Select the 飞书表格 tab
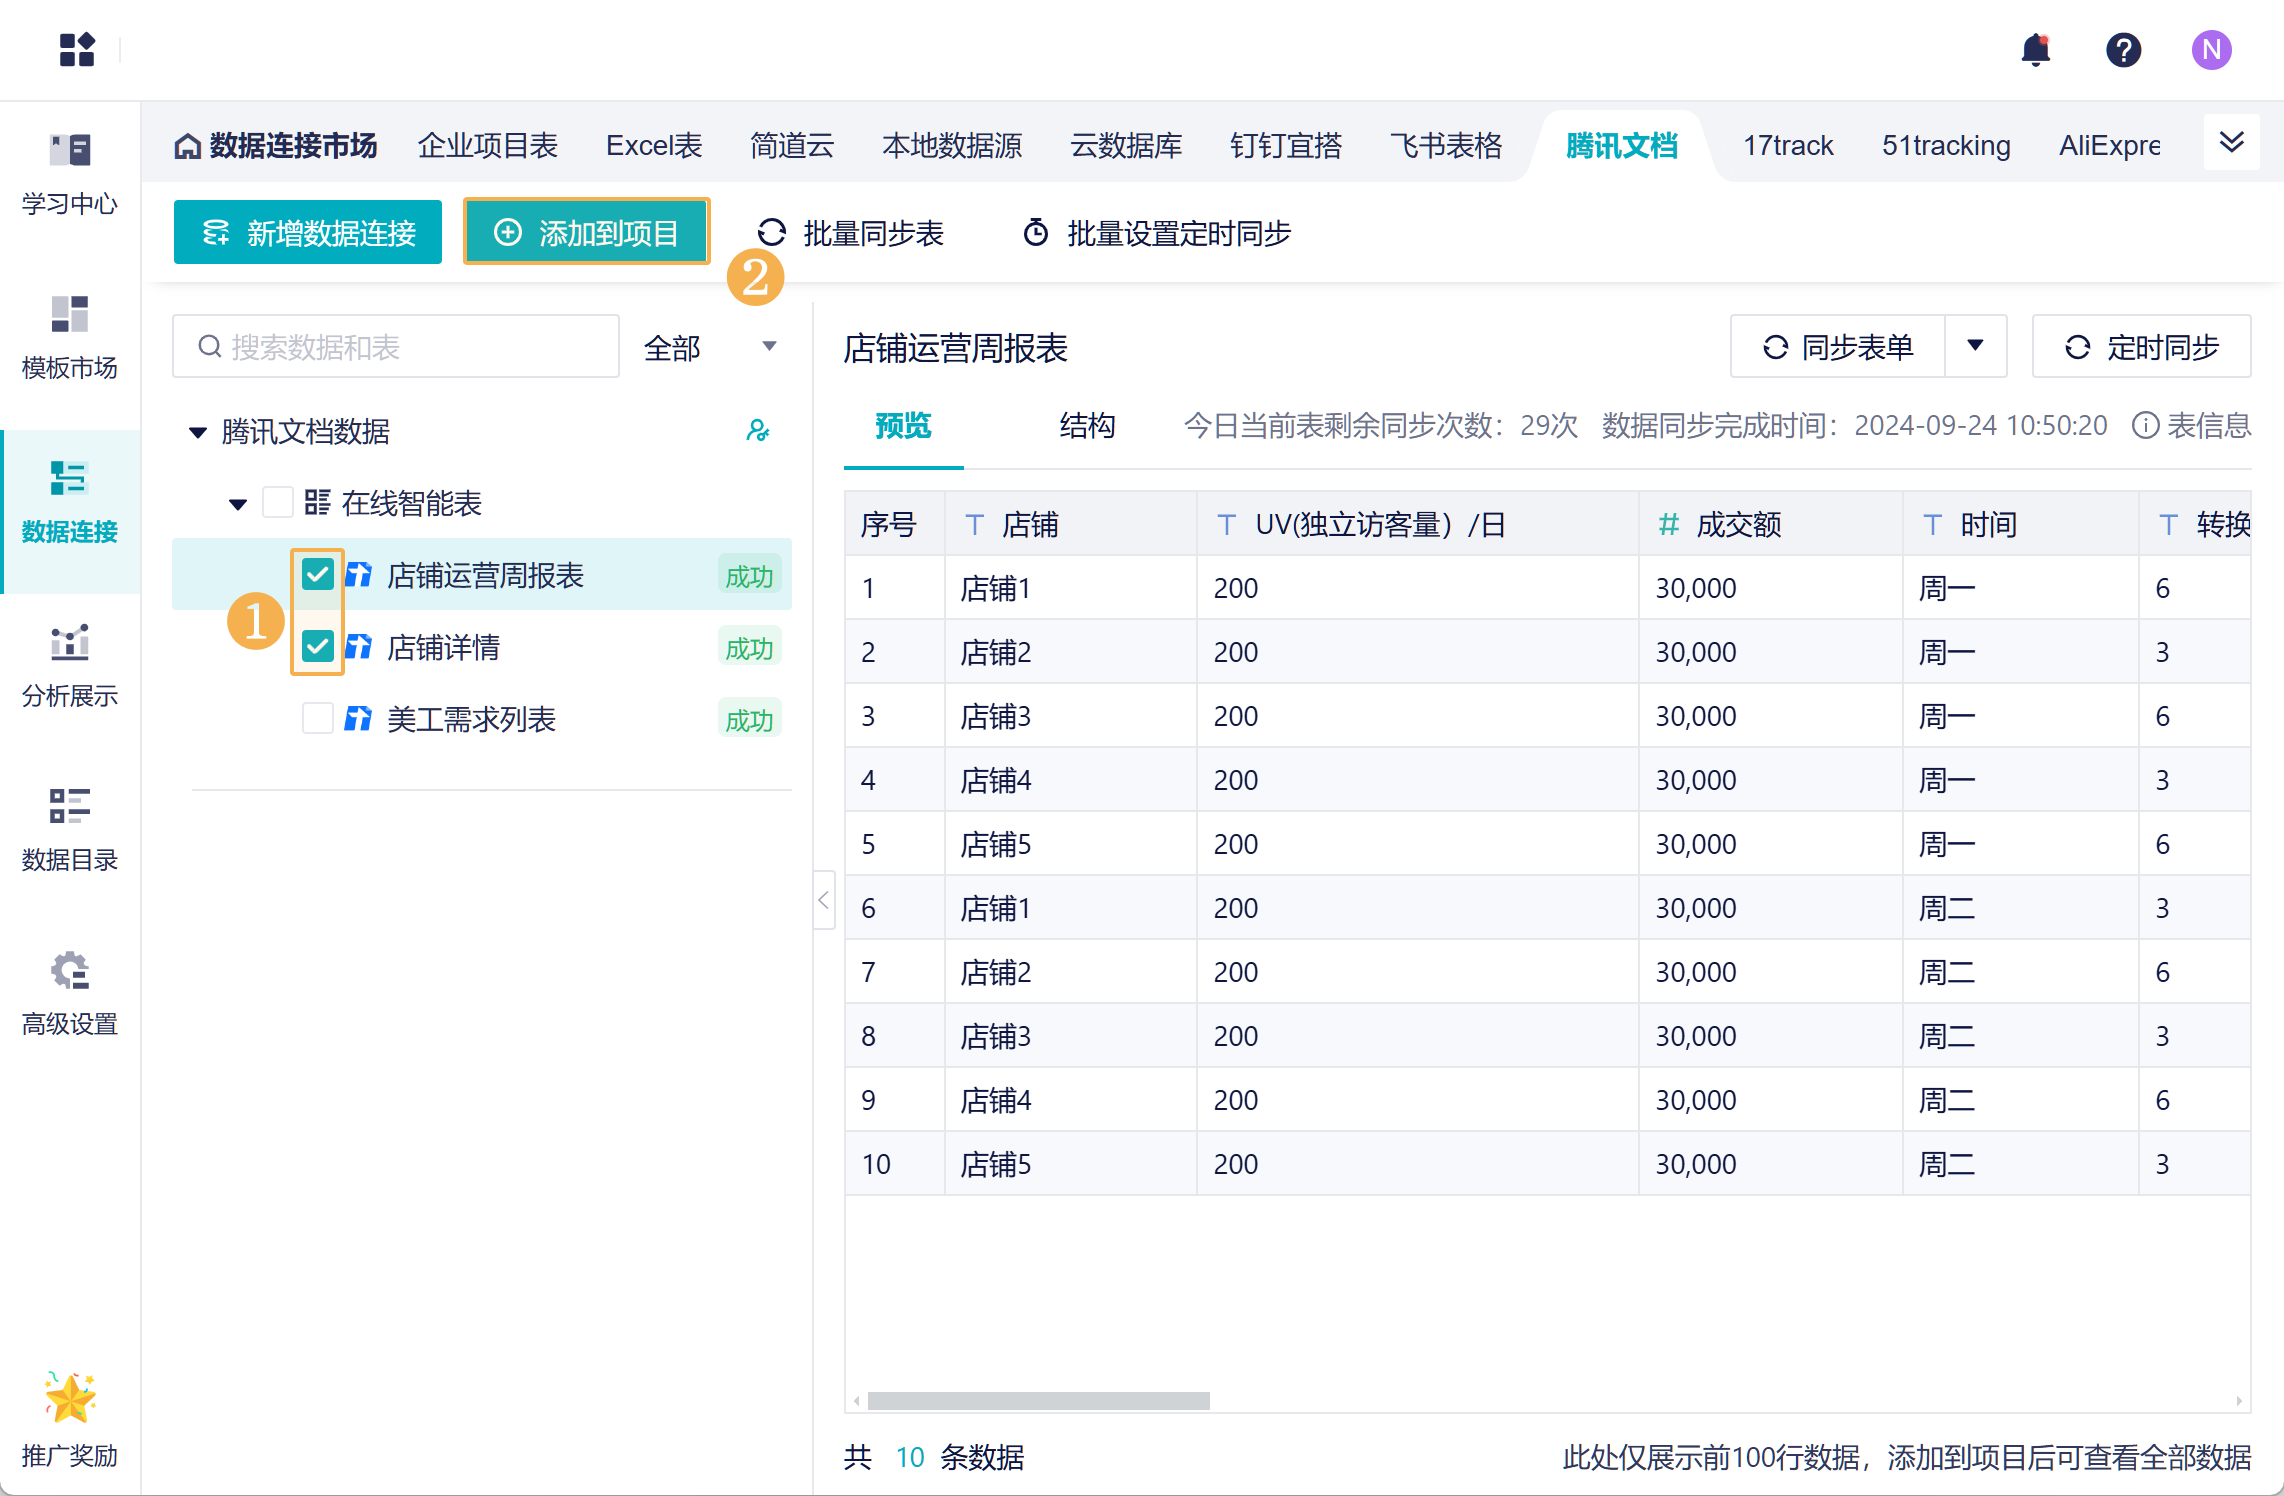The image size is (2284, 1496). point(1446,146)
